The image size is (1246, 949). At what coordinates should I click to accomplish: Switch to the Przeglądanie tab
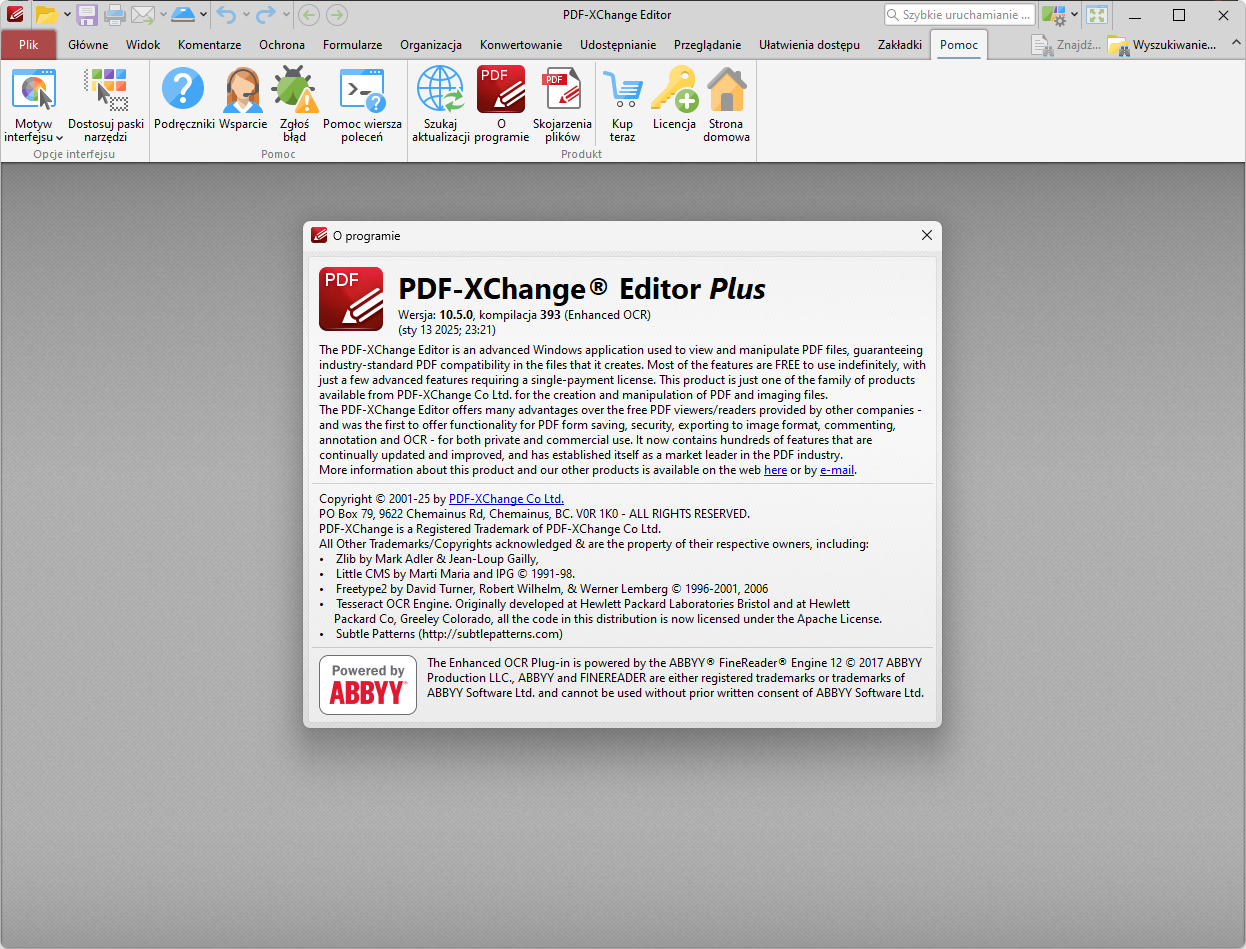pos(708,45)
